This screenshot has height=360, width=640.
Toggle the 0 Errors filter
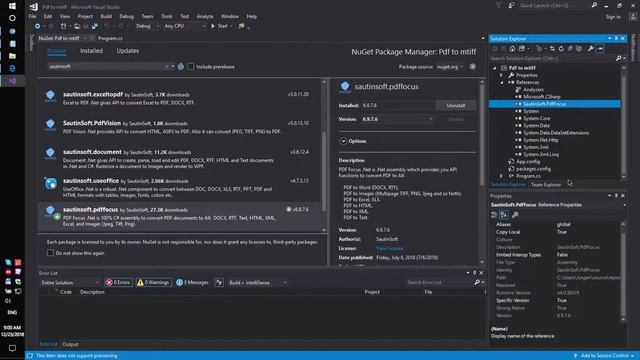[x=118, y=282]
